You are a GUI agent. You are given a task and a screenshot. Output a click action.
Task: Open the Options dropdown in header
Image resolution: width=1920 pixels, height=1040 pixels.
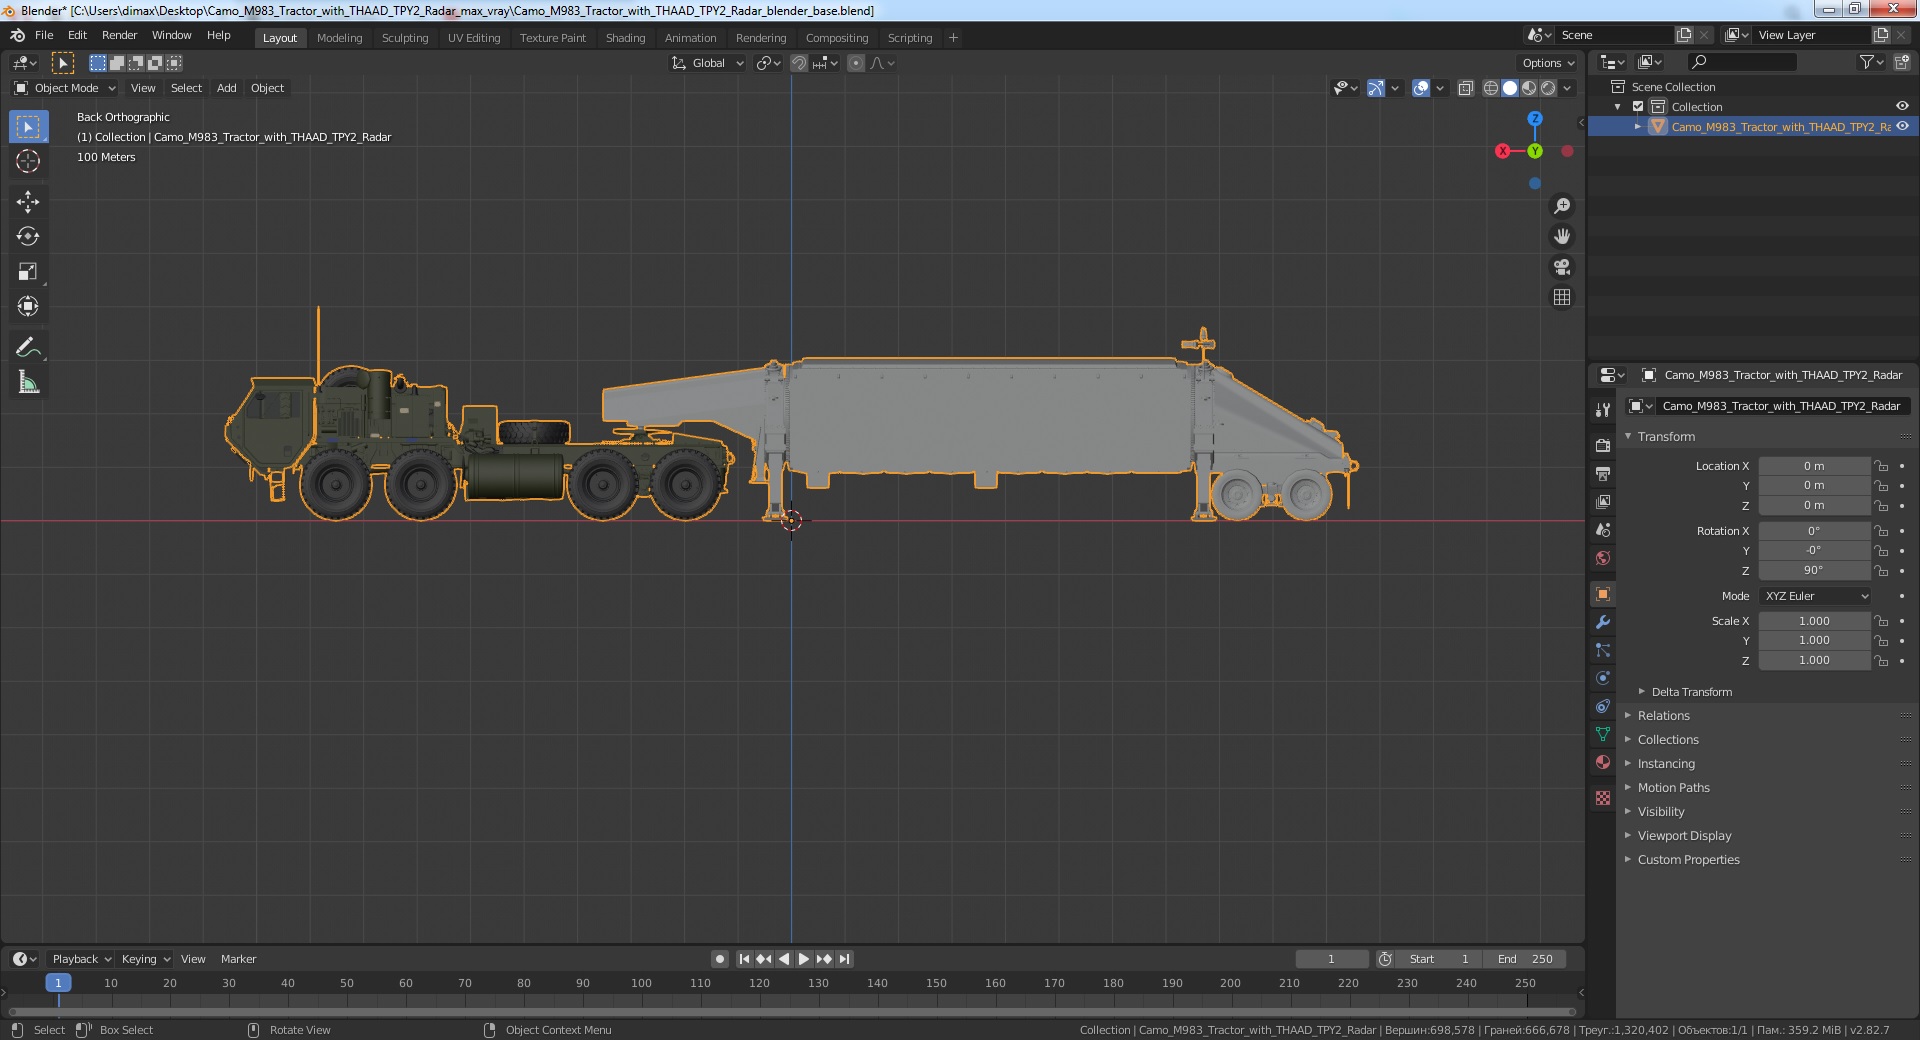[x=1547, y=63]
